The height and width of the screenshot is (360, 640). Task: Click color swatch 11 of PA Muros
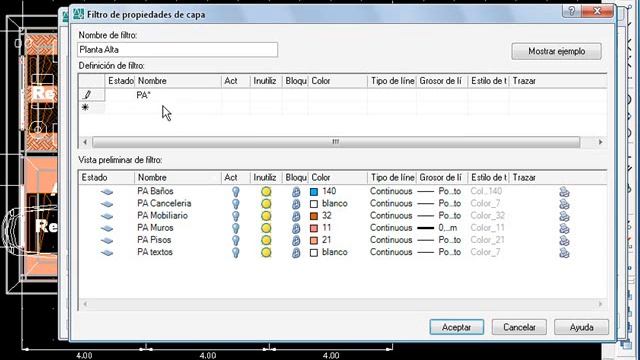point(314,229)
